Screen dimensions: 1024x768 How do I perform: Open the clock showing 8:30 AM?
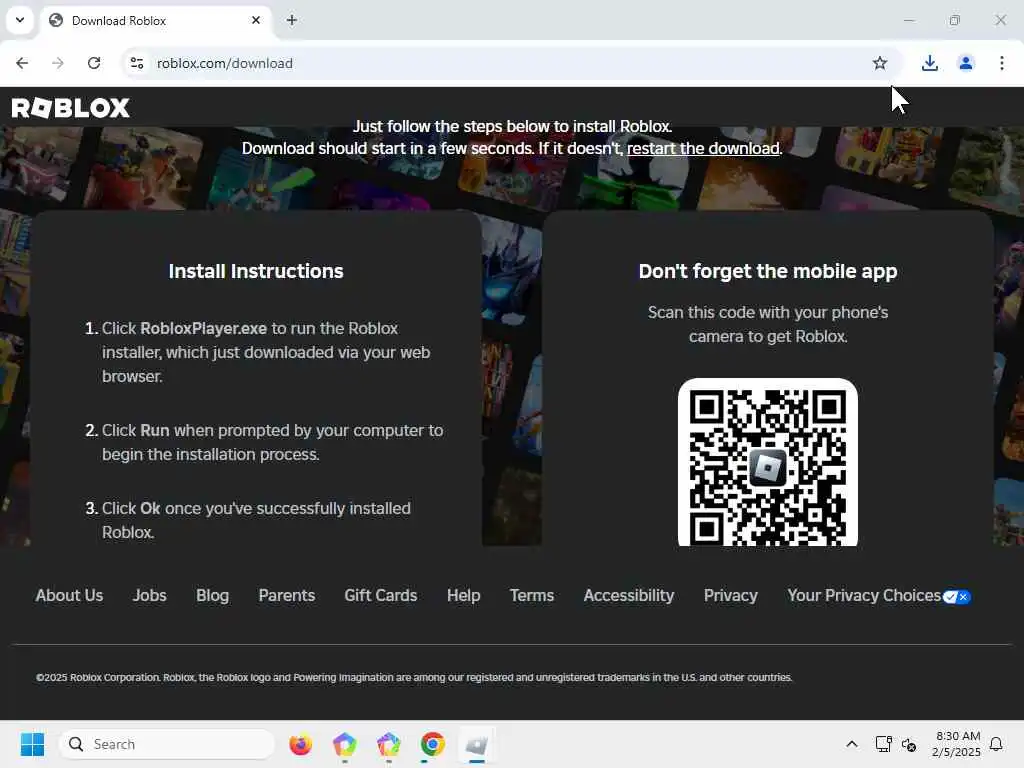957,744
